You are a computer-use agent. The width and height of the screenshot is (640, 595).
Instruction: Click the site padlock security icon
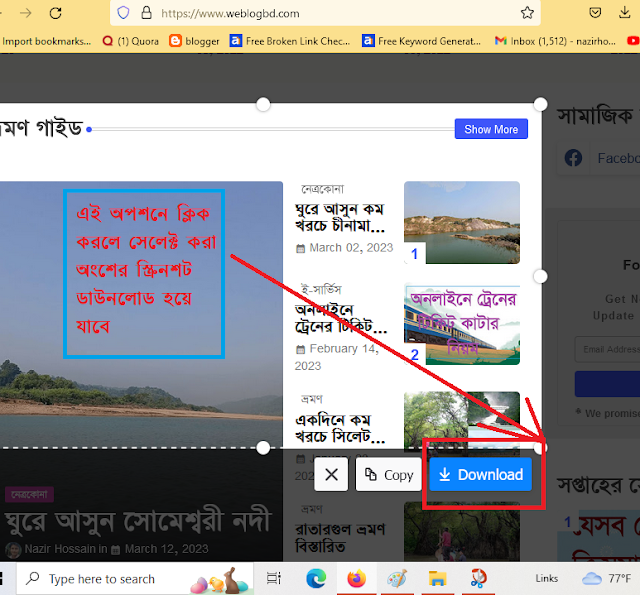pyautogui.click(x=146, y=13)
